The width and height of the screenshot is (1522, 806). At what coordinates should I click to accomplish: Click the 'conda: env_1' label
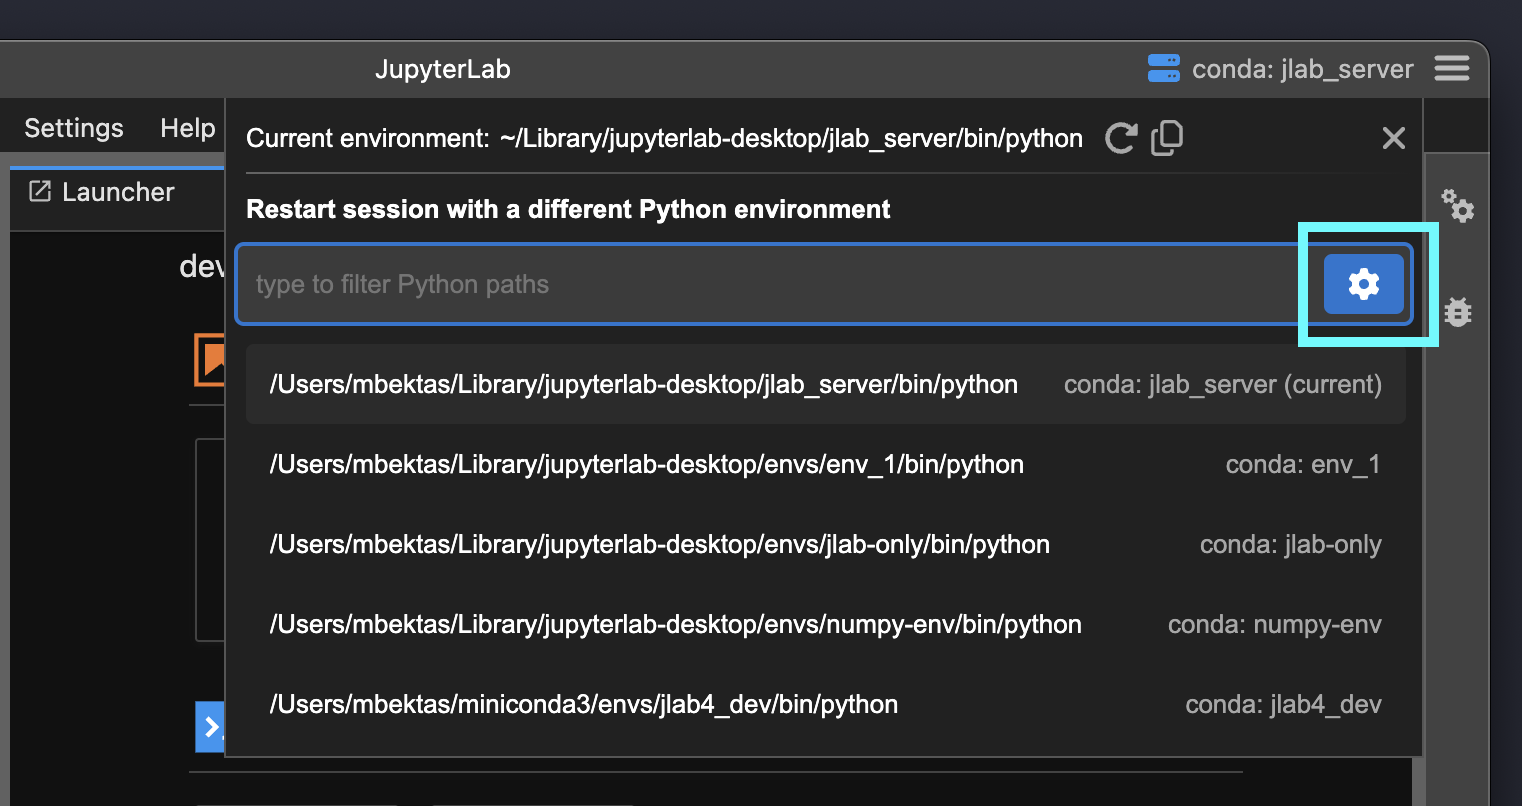point(1303,464)
